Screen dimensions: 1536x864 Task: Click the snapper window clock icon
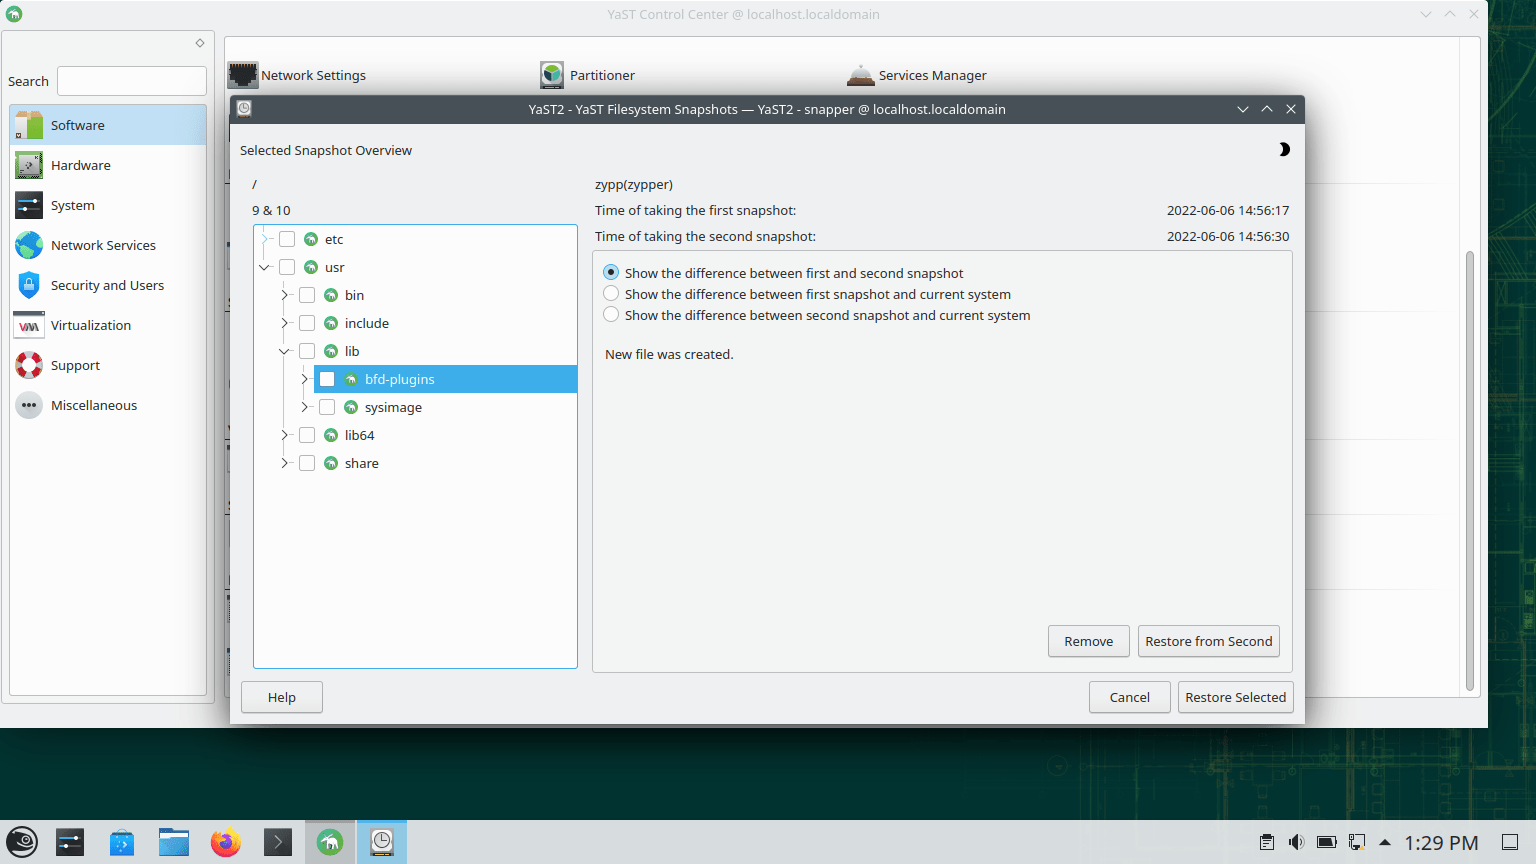click(x=244, y=108)
